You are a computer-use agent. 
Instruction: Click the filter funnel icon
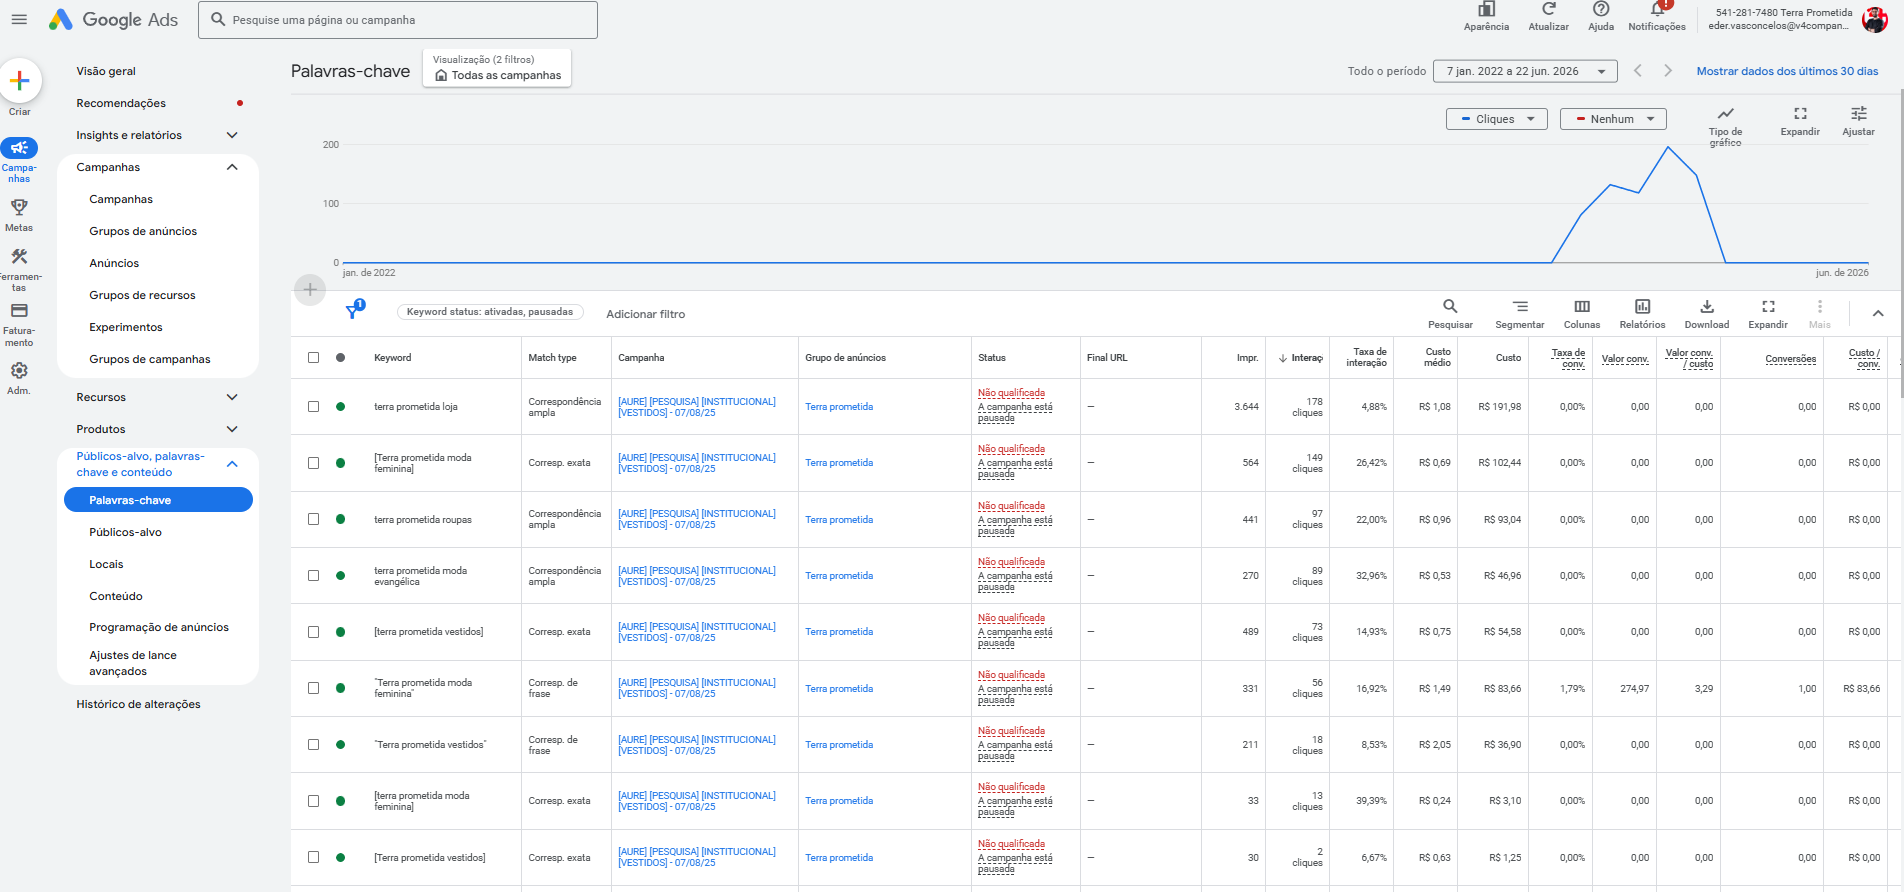click(353, 311)
